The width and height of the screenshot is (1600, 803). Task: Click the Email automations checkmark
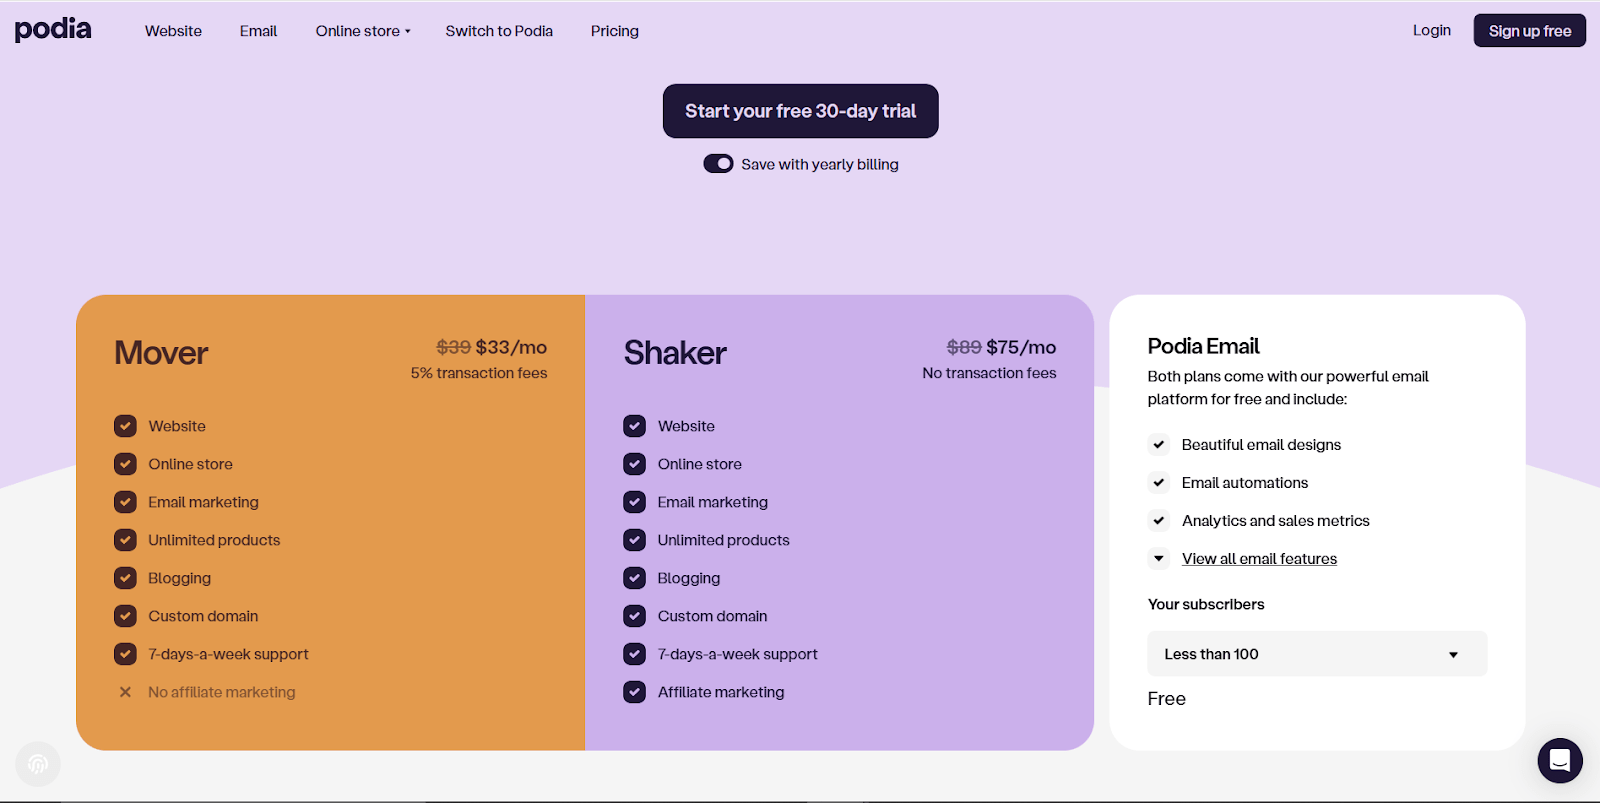pyautogui.click(x=1159, y=483)
